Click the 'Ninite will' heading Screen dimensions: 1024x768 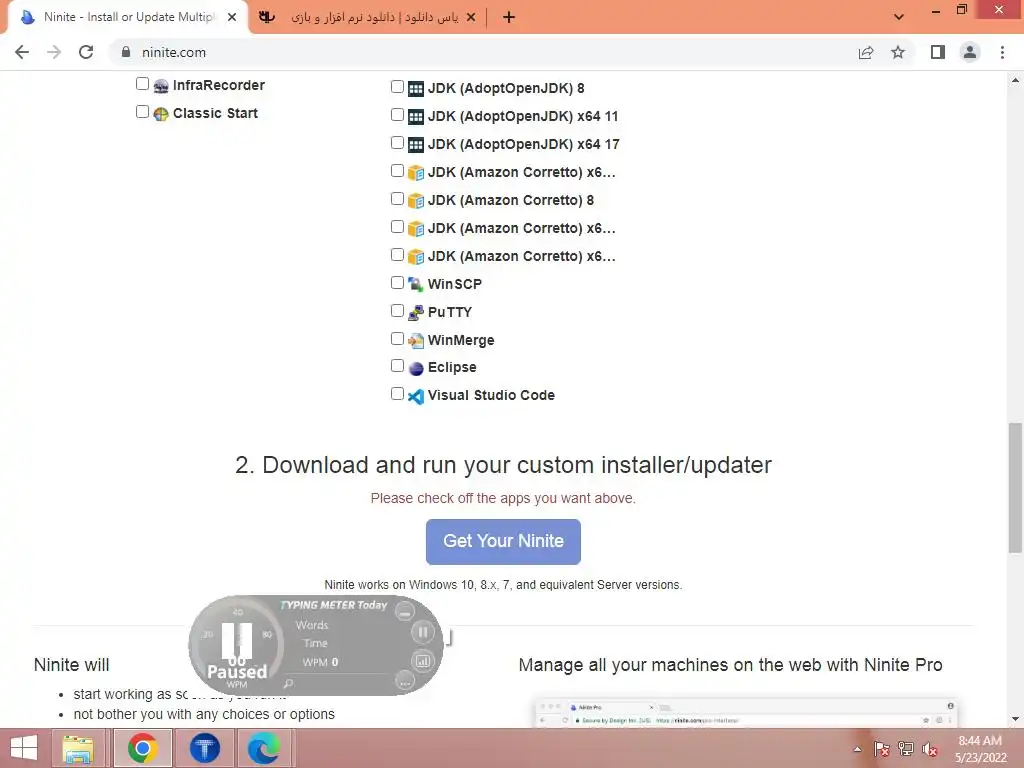[71, 665]
